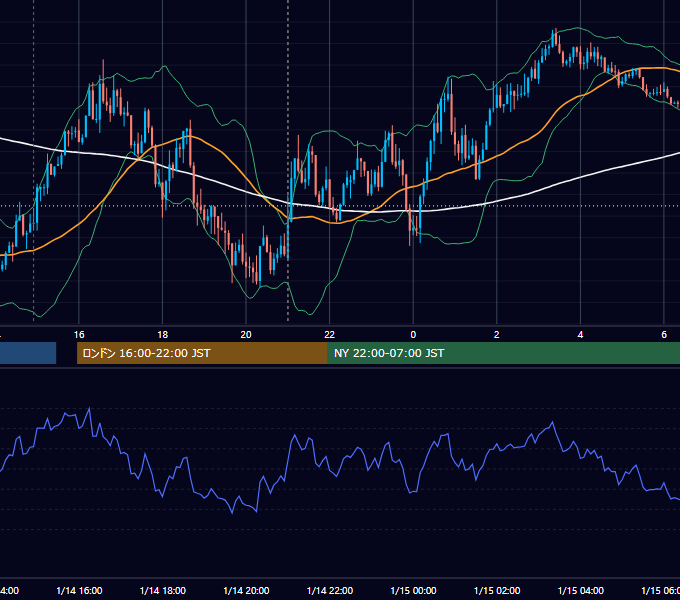Click the 1/14 22:00 label on lower axis
The width and height of the screenshot is (680, 600).
click(330, 591)
